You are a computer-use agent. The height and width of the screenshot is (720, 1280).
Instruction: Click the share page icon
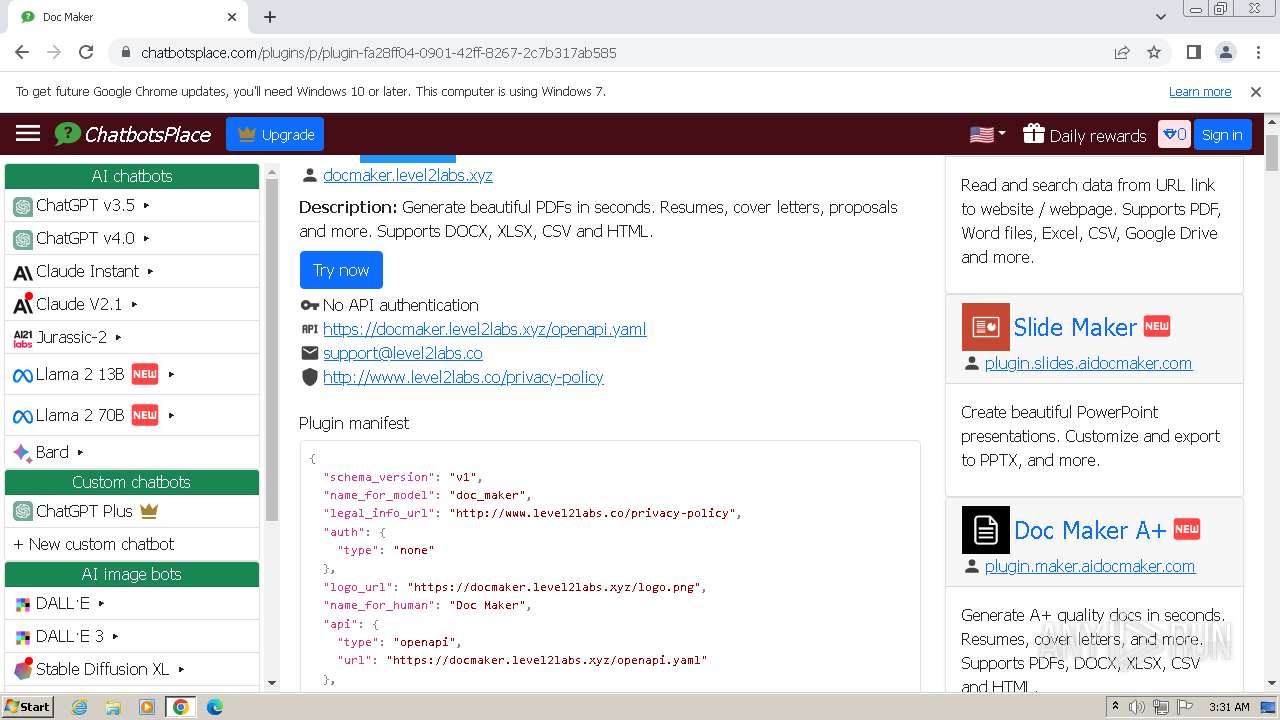(x=1122, y=52)
